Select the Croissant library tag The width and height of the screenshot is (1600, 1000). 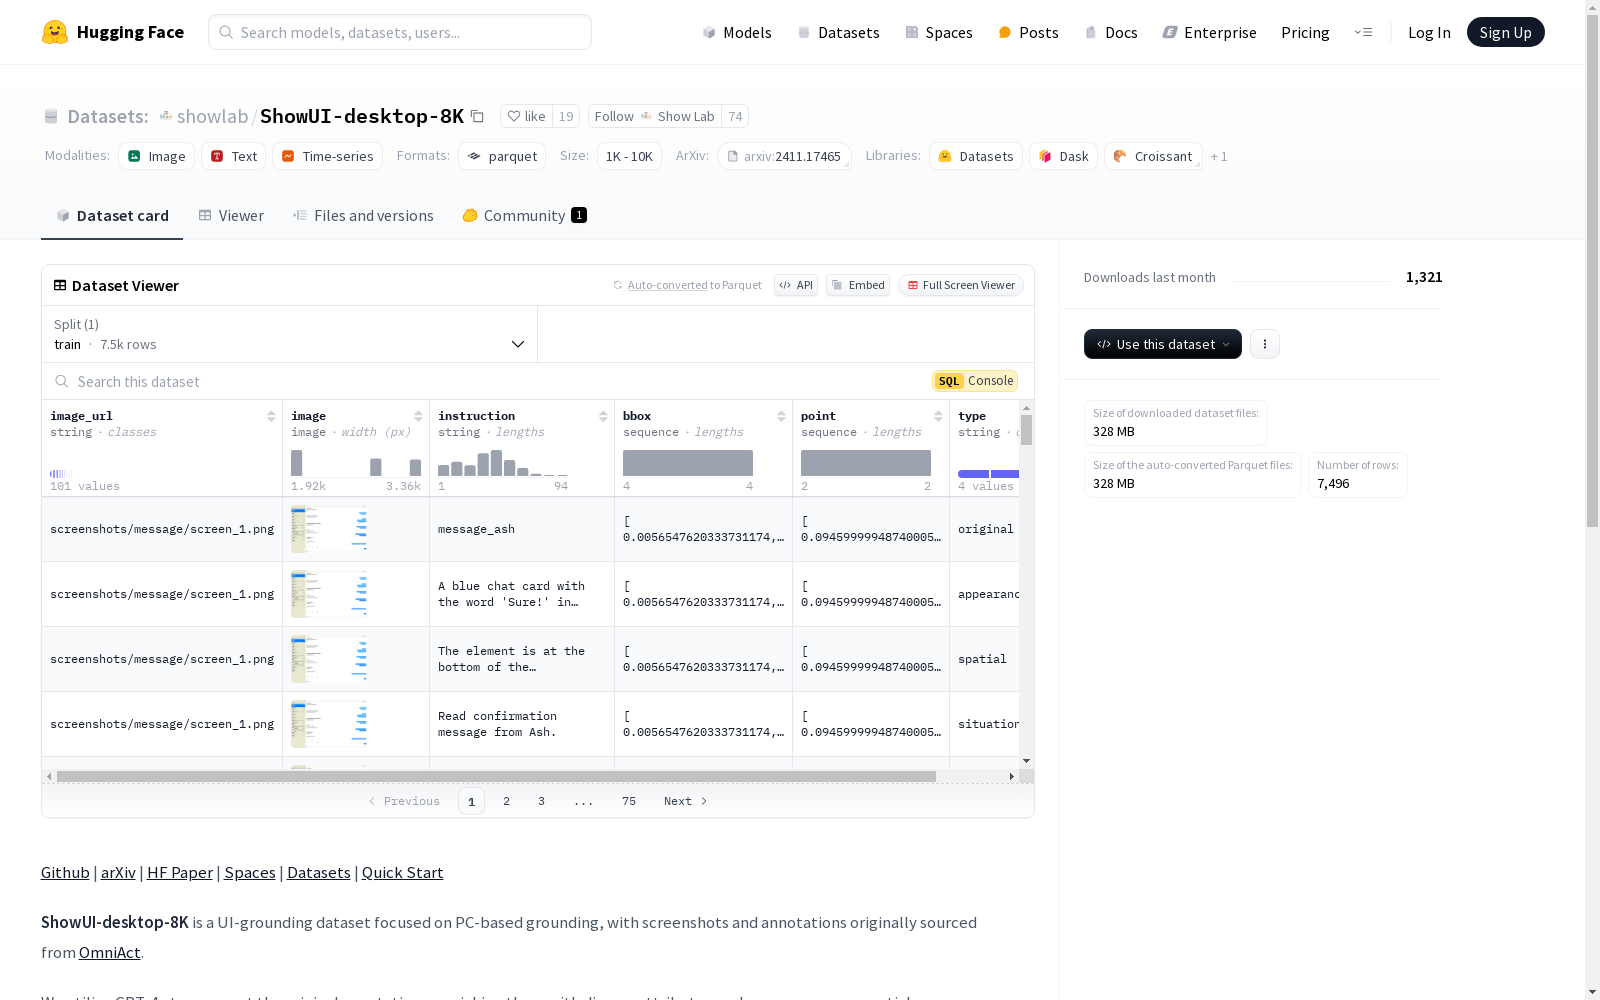[1154, 156]
